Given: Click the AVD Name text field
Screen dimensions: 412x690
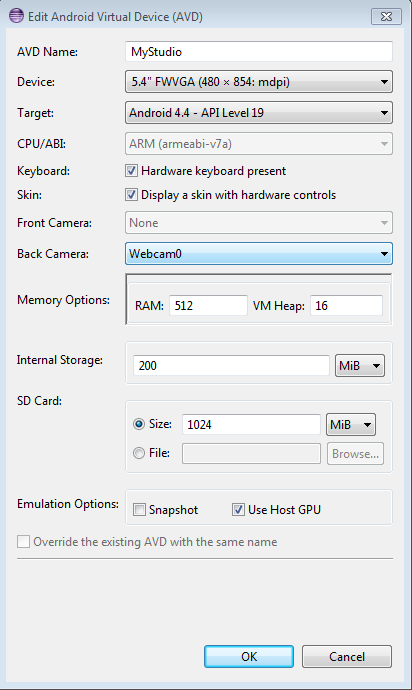Looking at the screenshot, I should coord(259,51).
